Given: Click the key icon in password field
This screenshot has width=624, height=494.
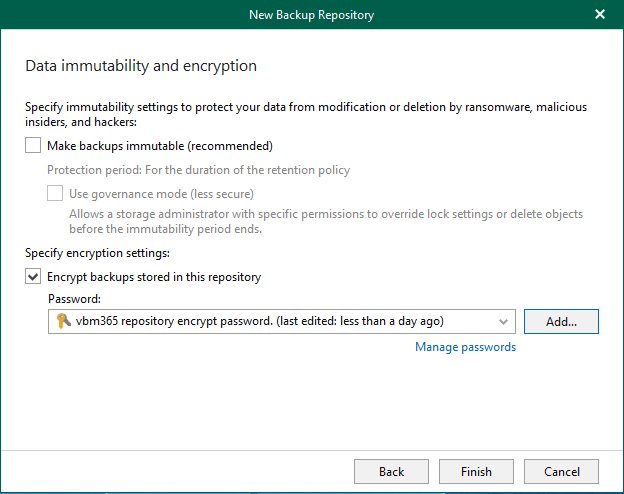Looking at the screenshot, I should click(x=62, y=321).
